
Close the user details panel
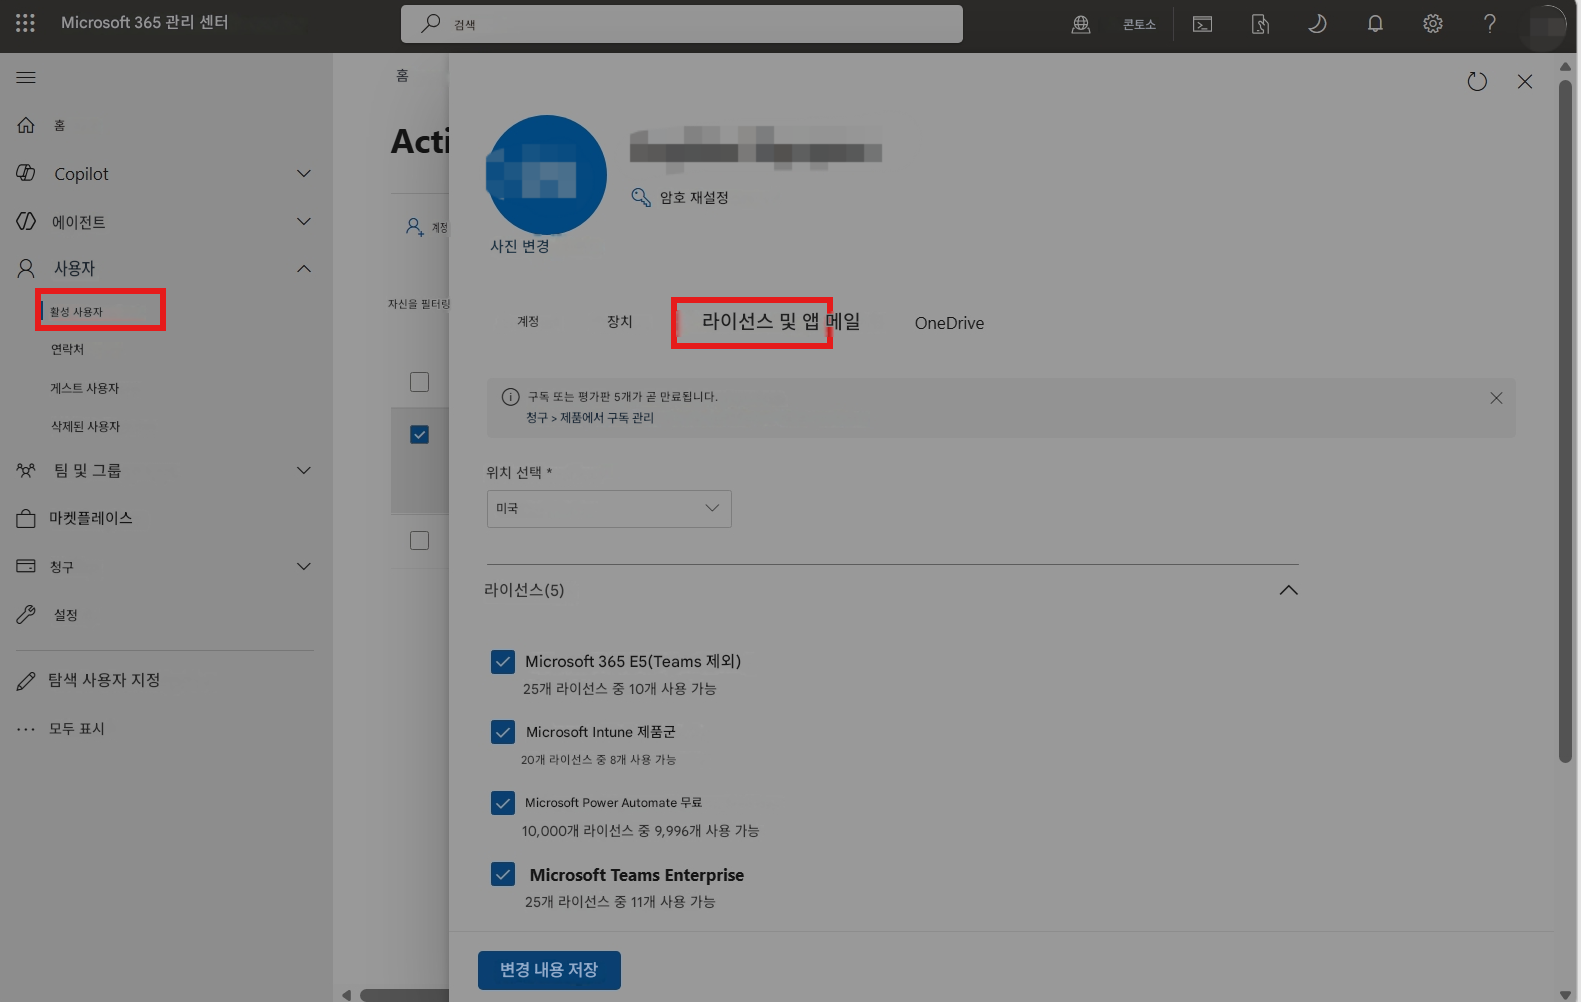tap(1525, 82)
